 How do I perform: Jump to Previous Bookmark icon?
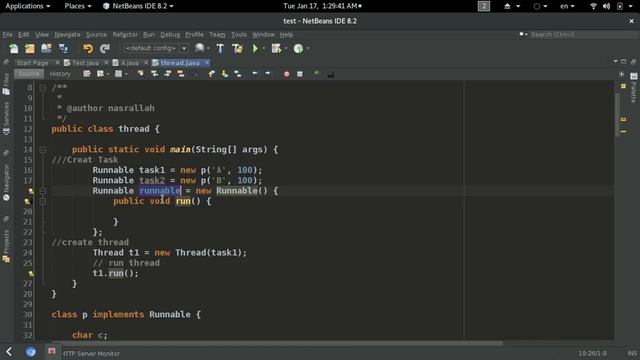point(211,74)
